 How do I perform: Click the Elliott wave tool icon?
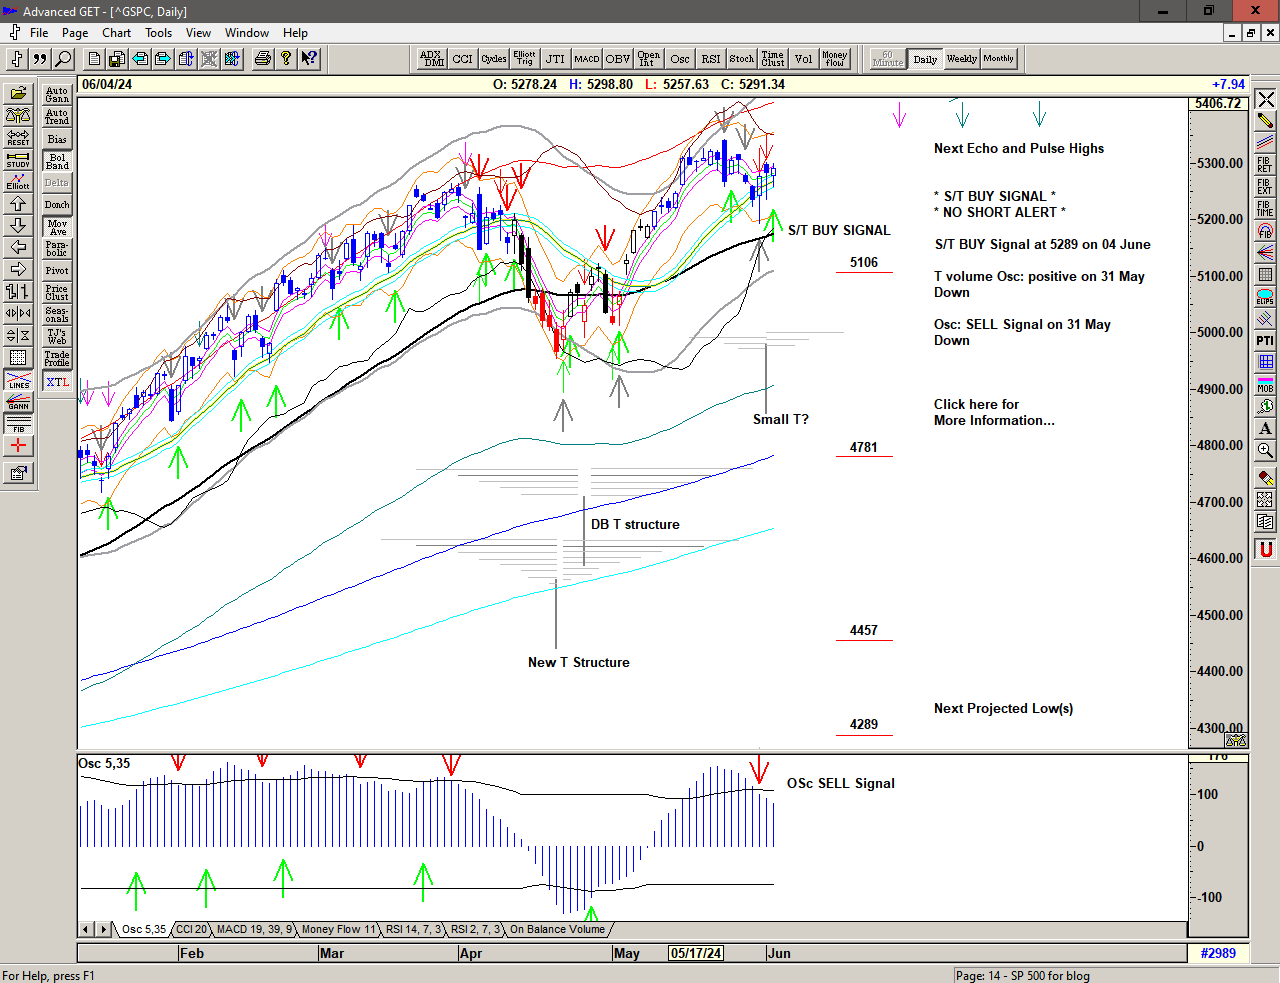[x=18, y=182]
